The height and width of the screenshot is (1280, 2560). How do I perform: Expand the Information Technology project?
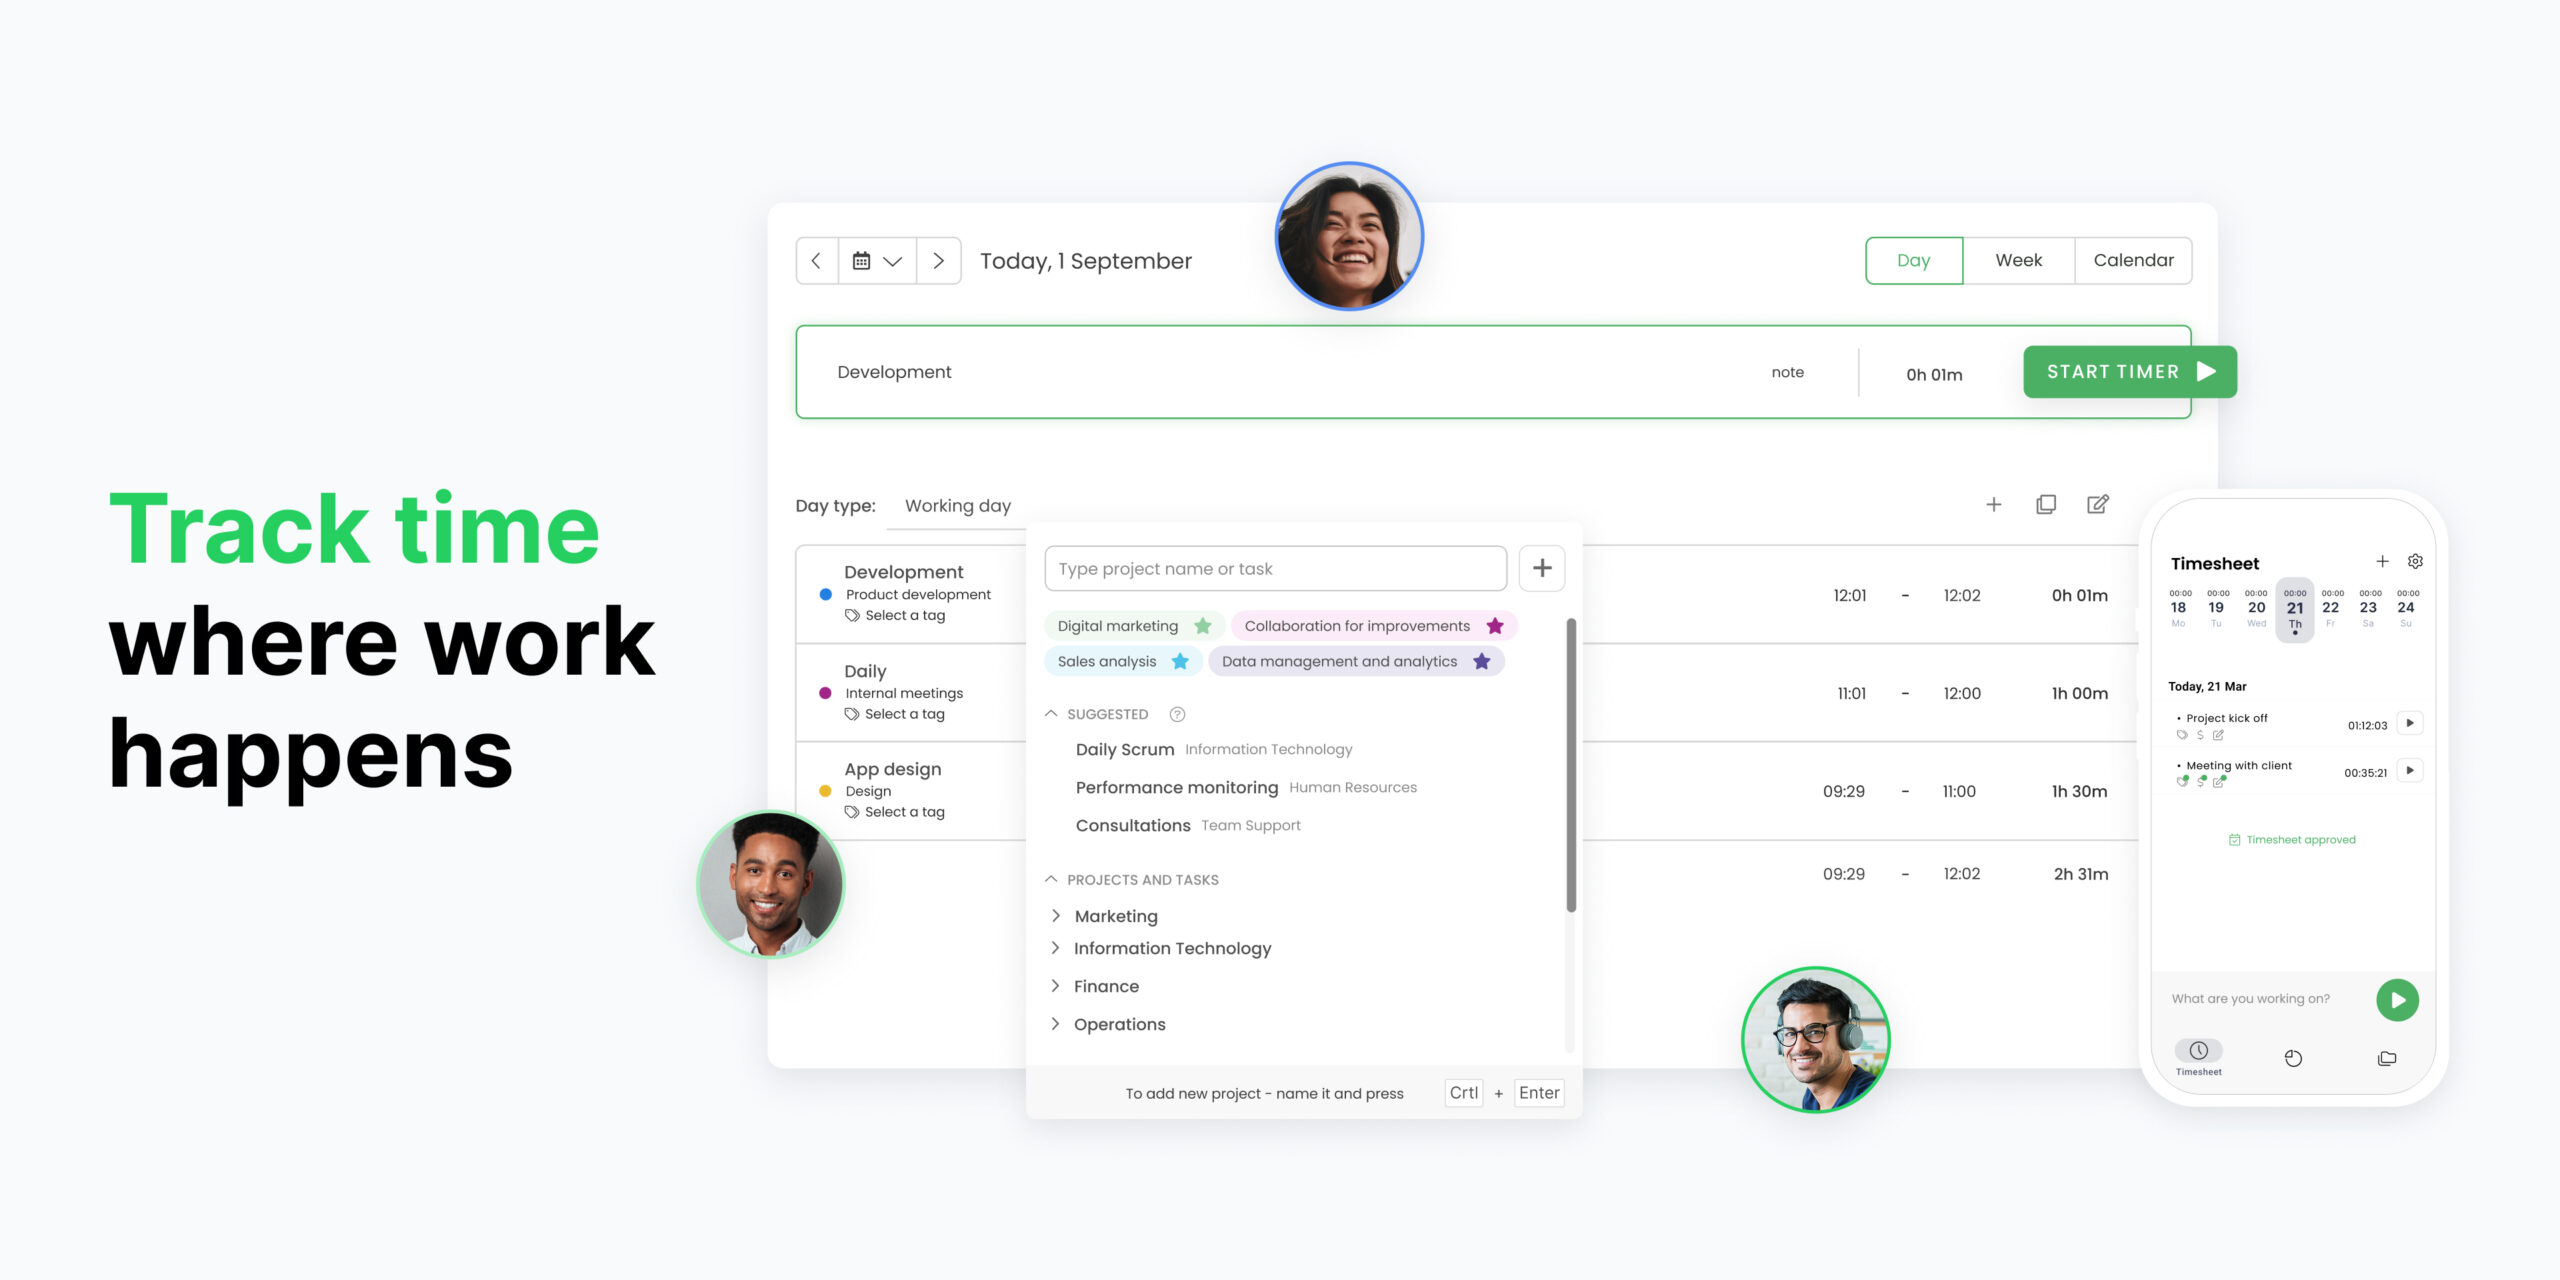1056,948
